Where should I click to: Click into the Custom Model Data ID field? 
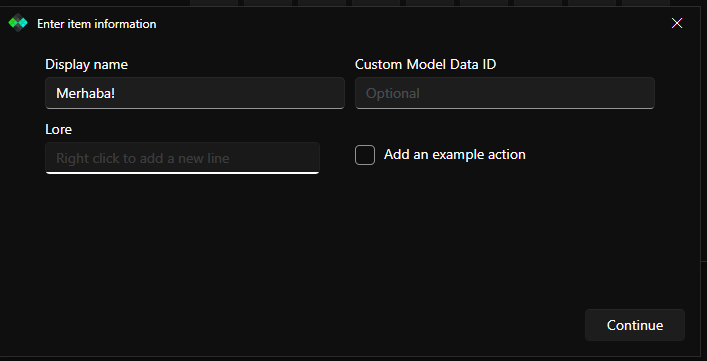point(505,93)
